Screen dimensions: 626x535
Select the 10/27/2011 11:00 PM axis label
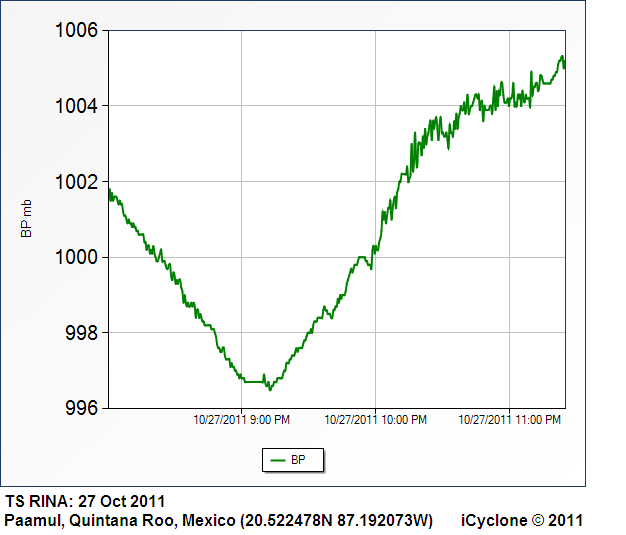[510, 420]
